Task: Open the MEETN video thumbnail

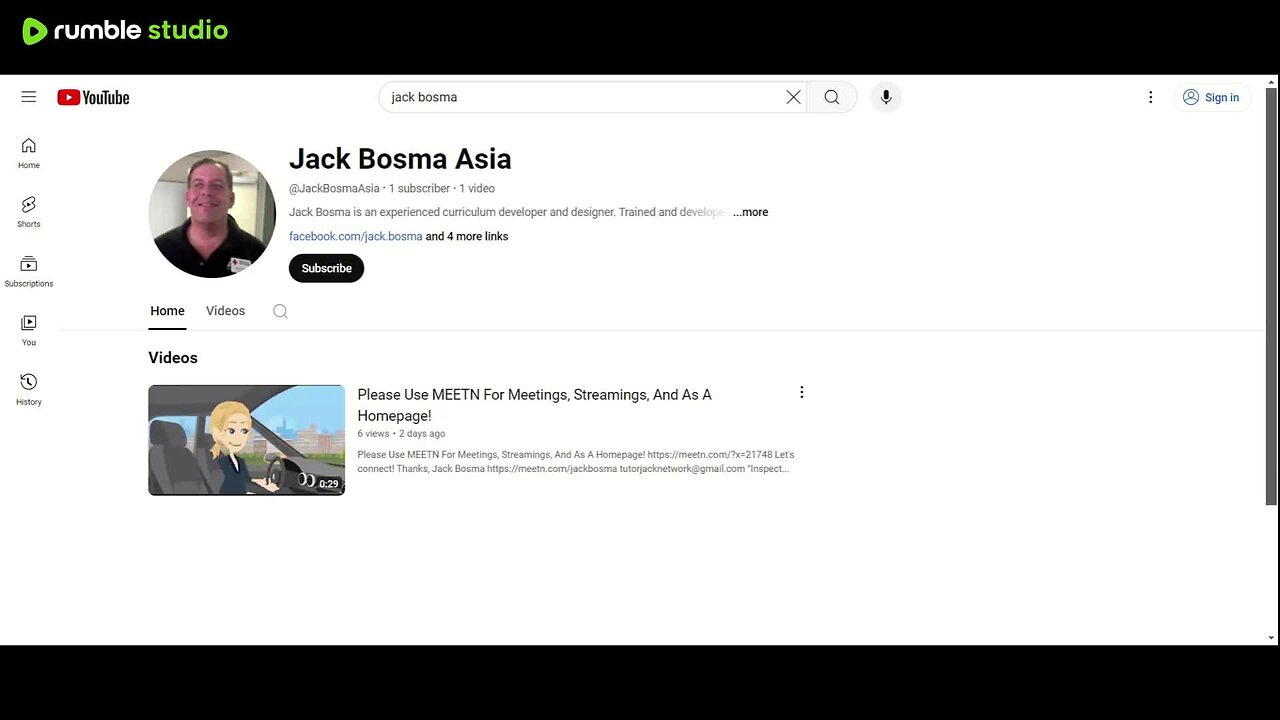Action: pos(246,440)
